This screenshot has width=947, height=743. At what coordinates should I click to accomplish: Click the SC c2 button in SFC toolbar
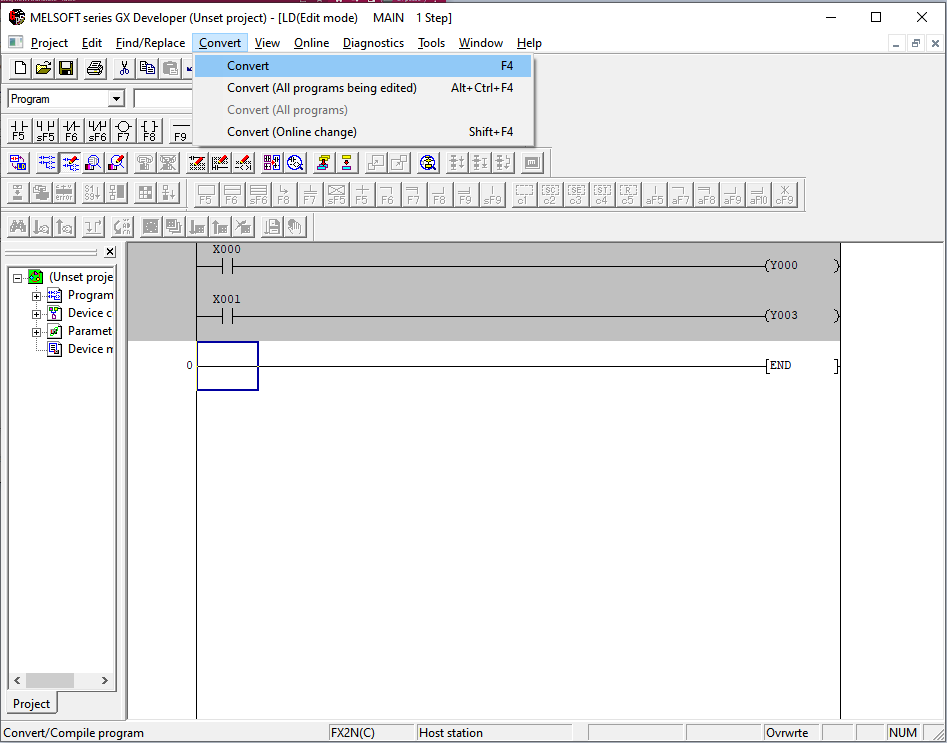[550, 194]
